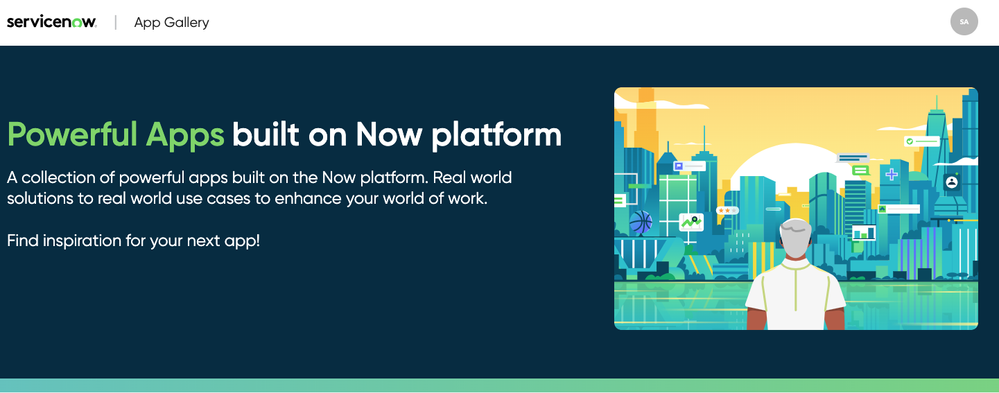Open the App Gallery title link
999x393 pixels.
171,22
